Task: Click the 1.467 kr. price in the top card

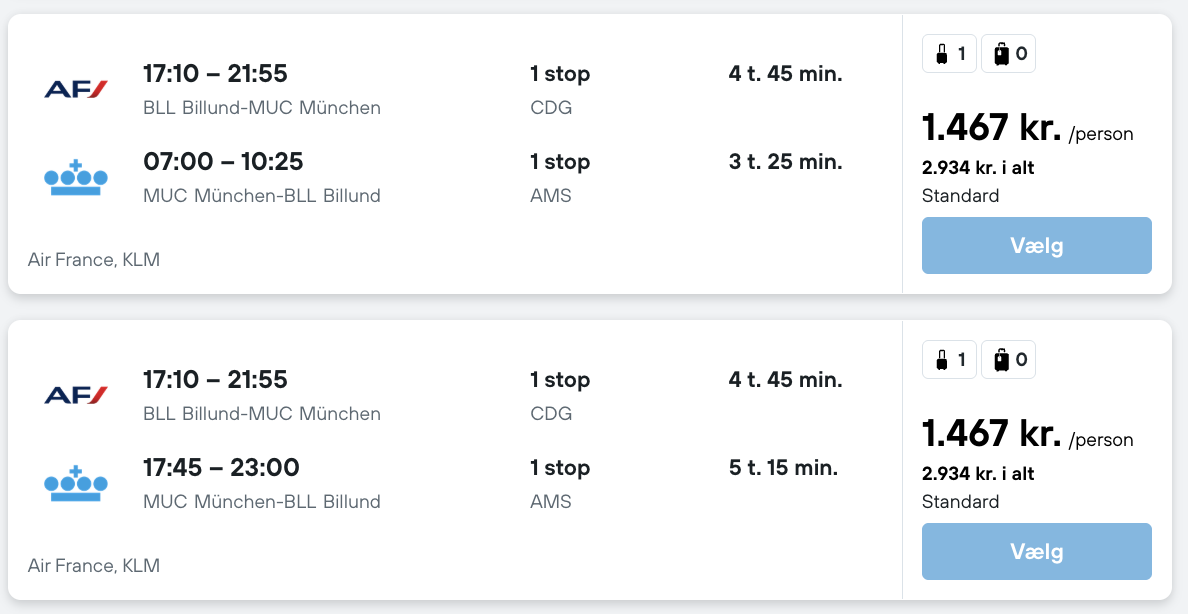Action: pos(990,128)
